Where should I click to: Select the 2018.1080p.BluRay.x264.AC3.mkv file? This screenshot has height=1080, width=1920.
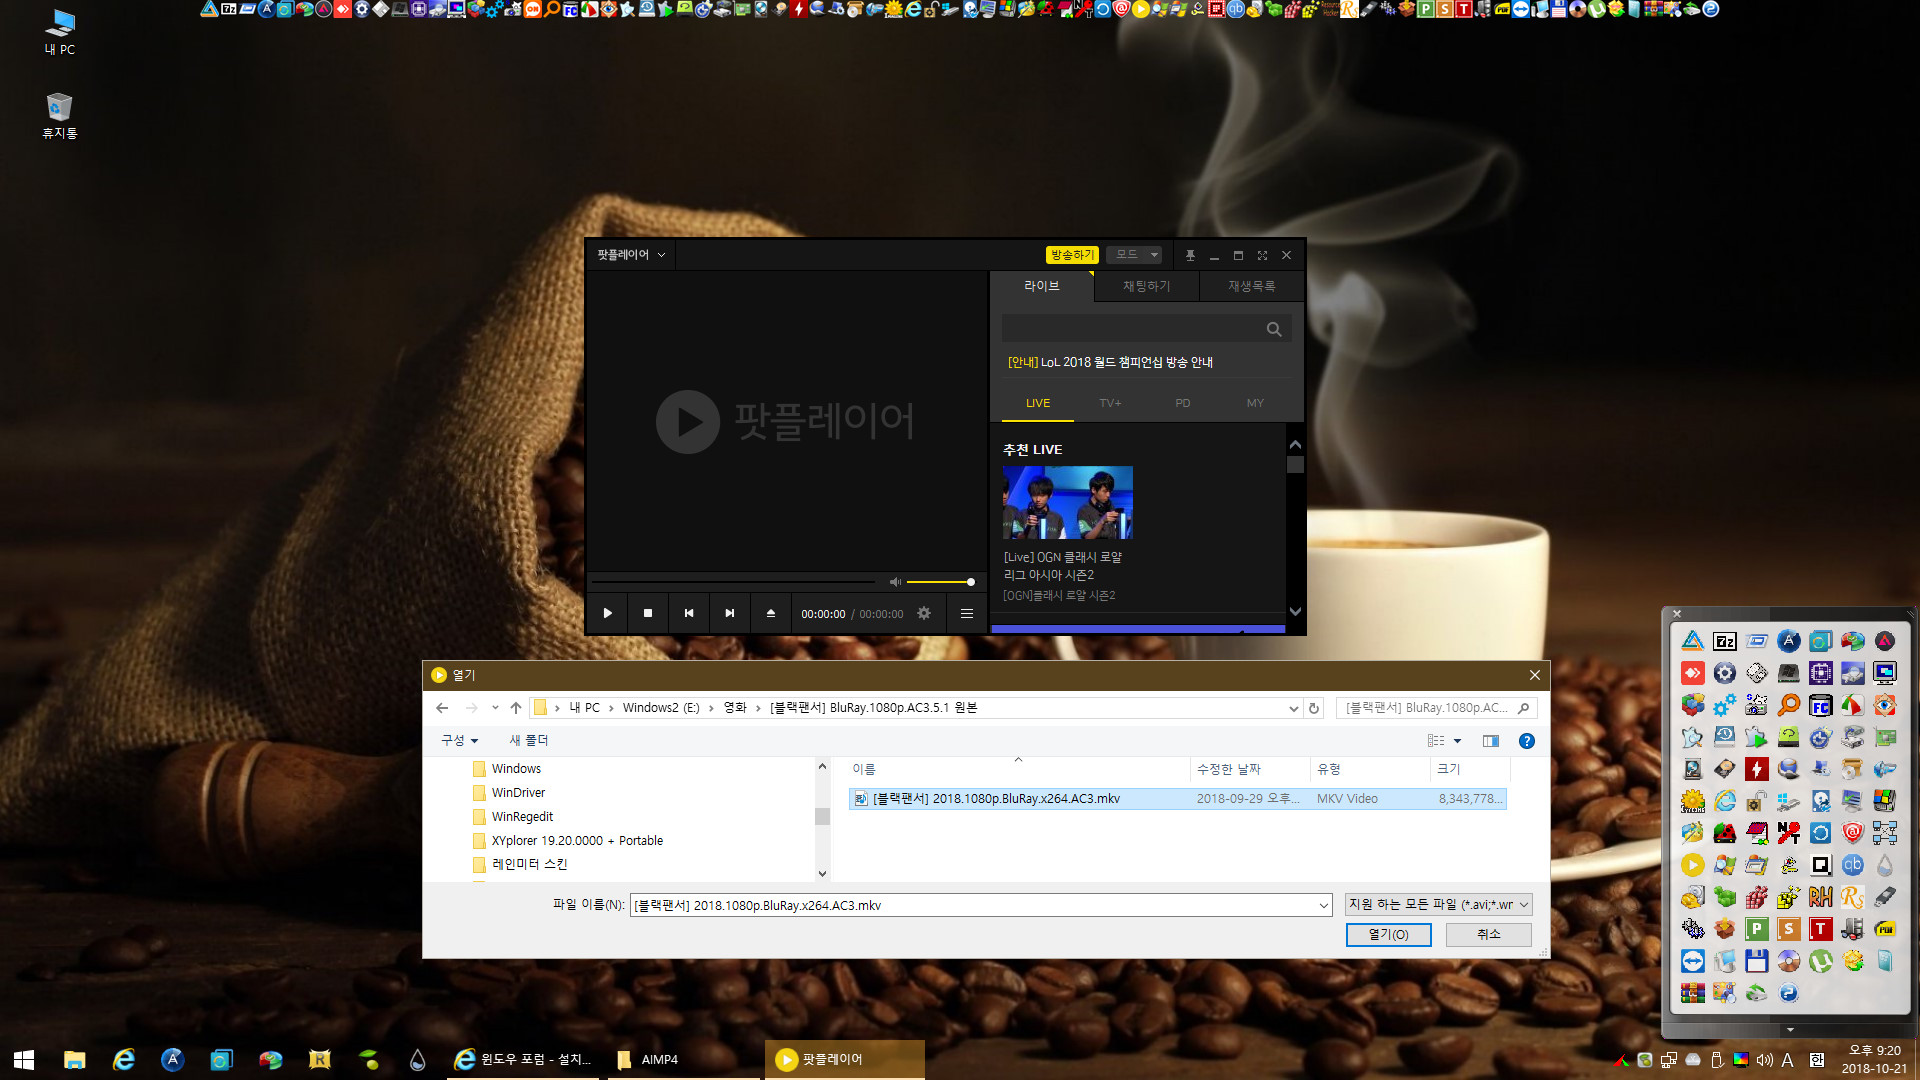click(x=1178, y=799)
